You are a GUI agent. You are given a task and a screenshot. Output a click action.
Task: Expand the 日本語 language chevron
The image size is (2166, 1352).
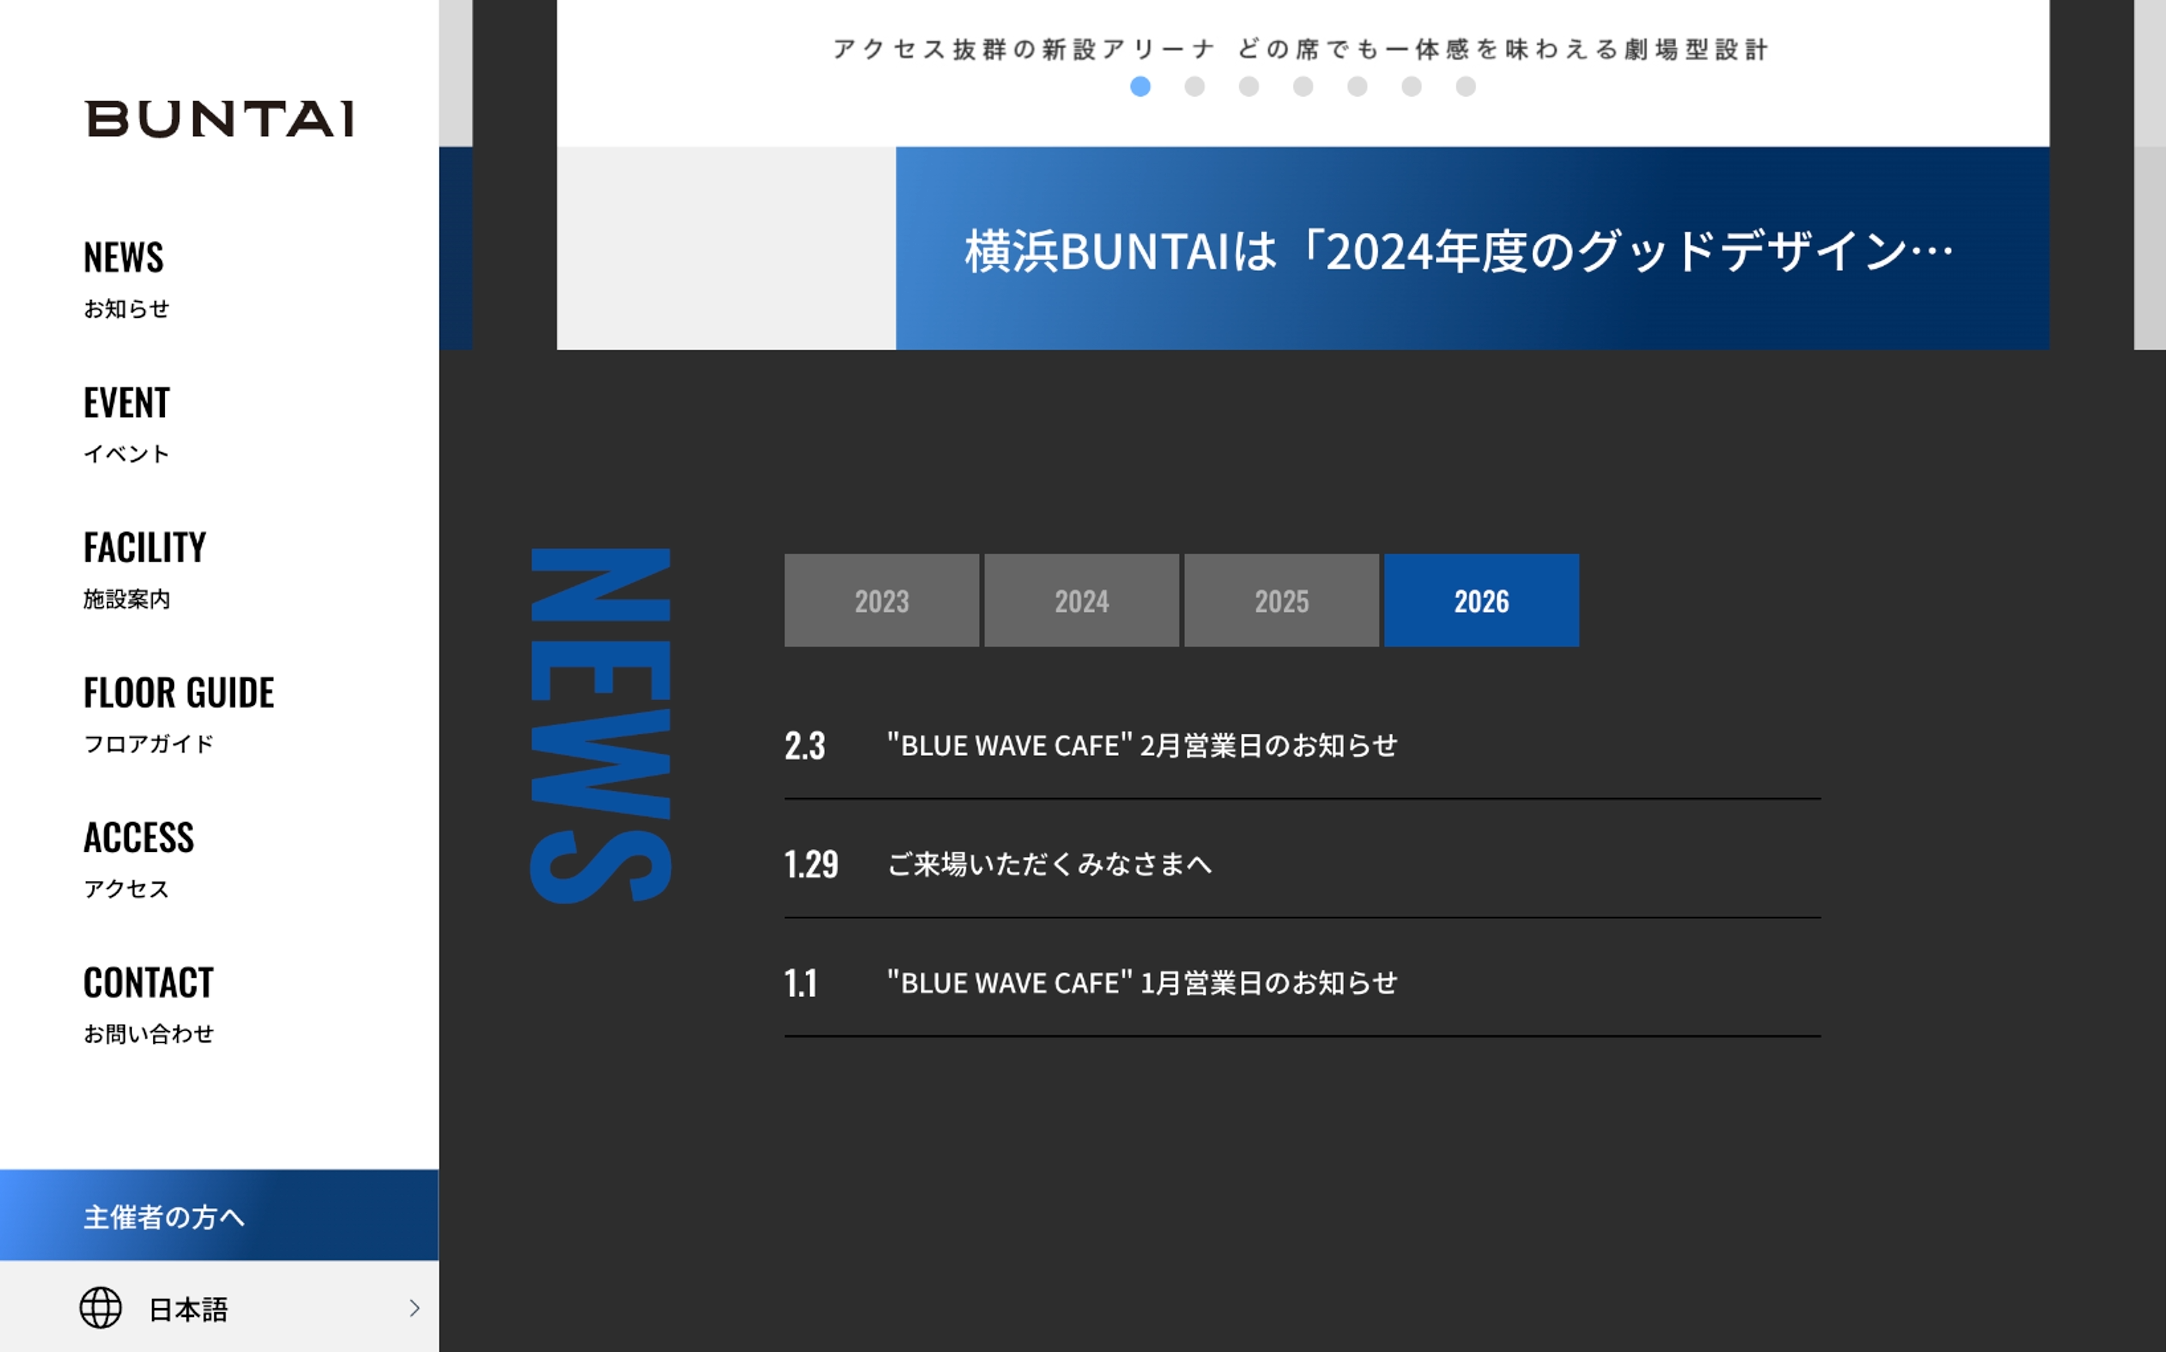414,1307
